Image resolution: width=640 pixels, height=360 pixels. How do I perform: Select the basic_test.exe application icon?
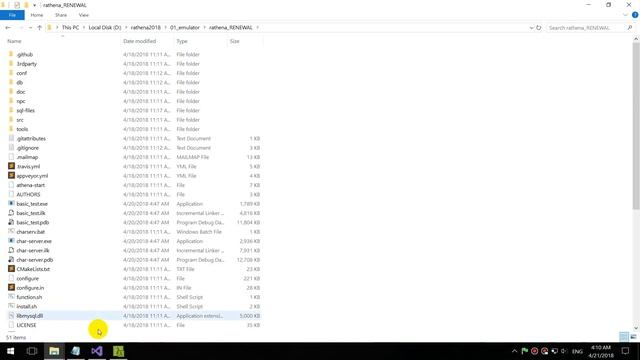pyautogui.click(x=11, y=204)
